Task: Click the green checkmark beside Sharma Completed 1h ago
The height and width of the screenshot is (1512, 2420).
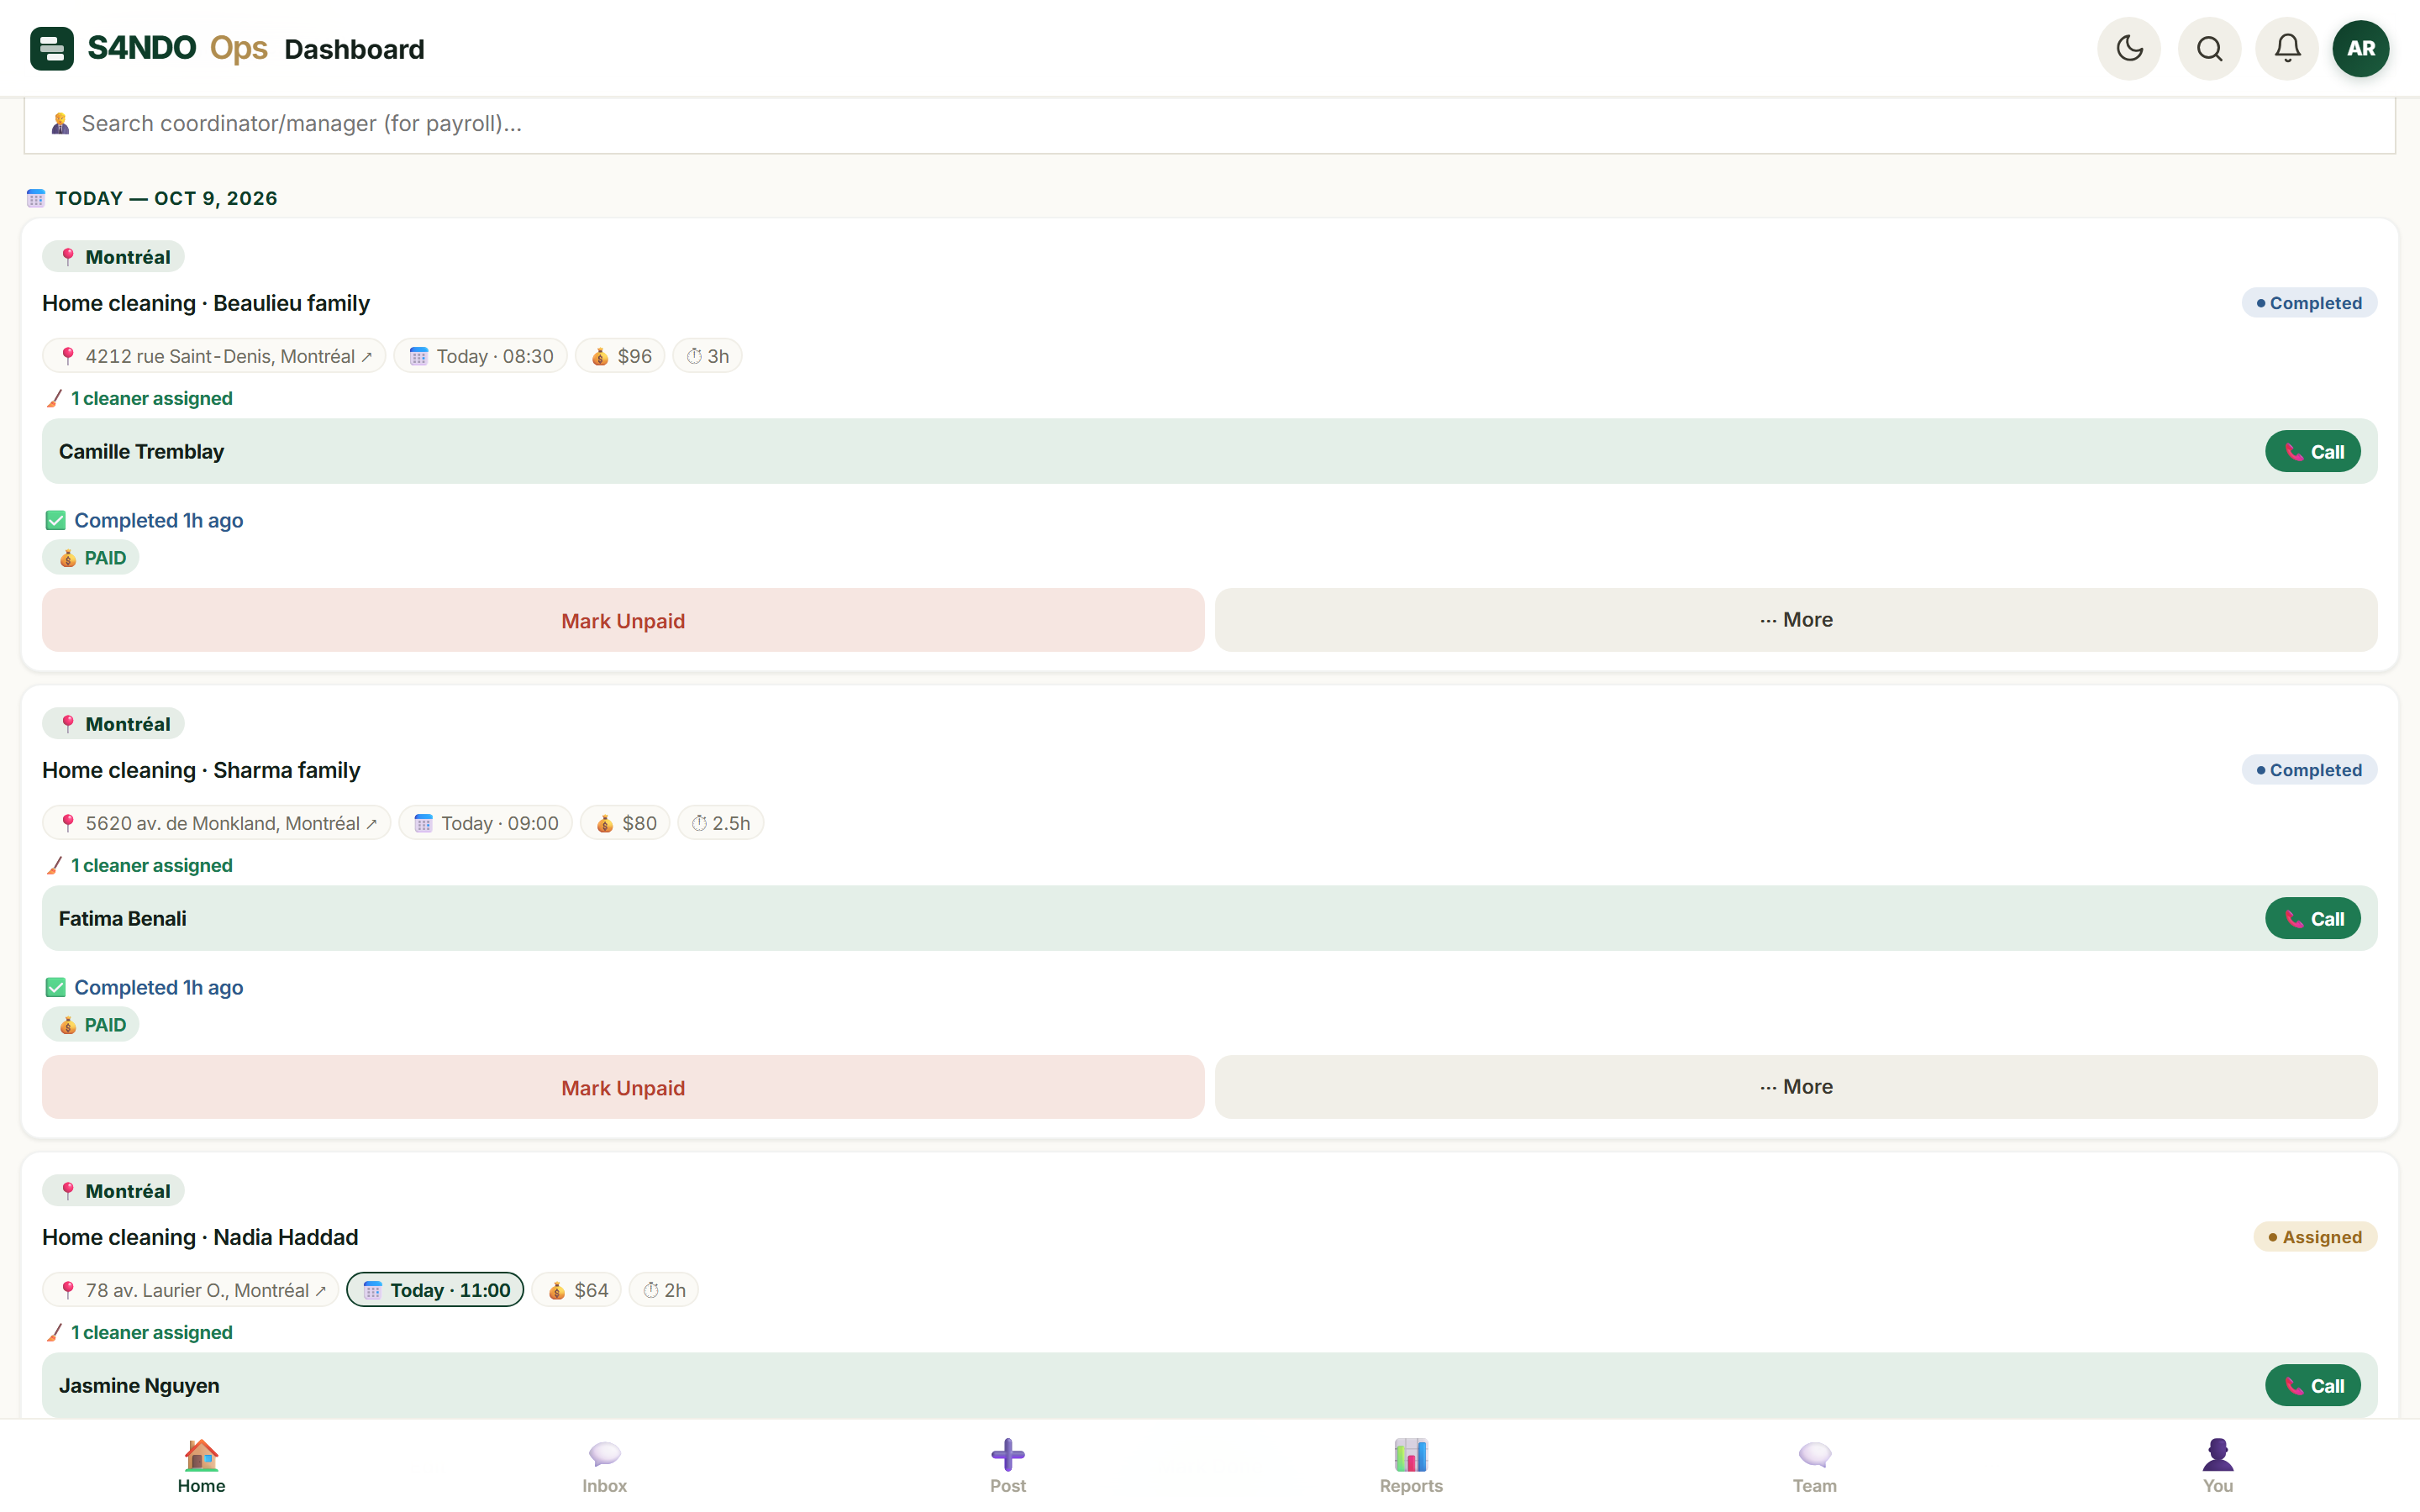Action: coord(55,988)
